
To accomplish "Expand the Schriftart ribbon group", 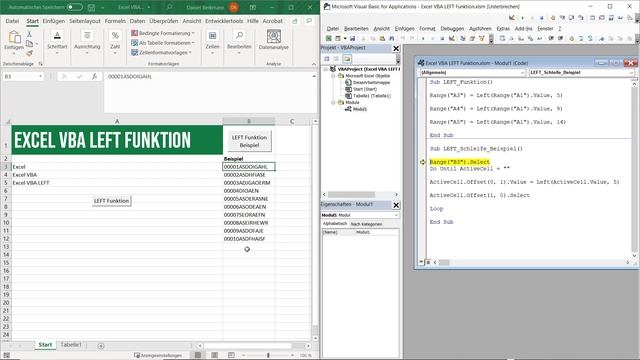I will point(57,42).
